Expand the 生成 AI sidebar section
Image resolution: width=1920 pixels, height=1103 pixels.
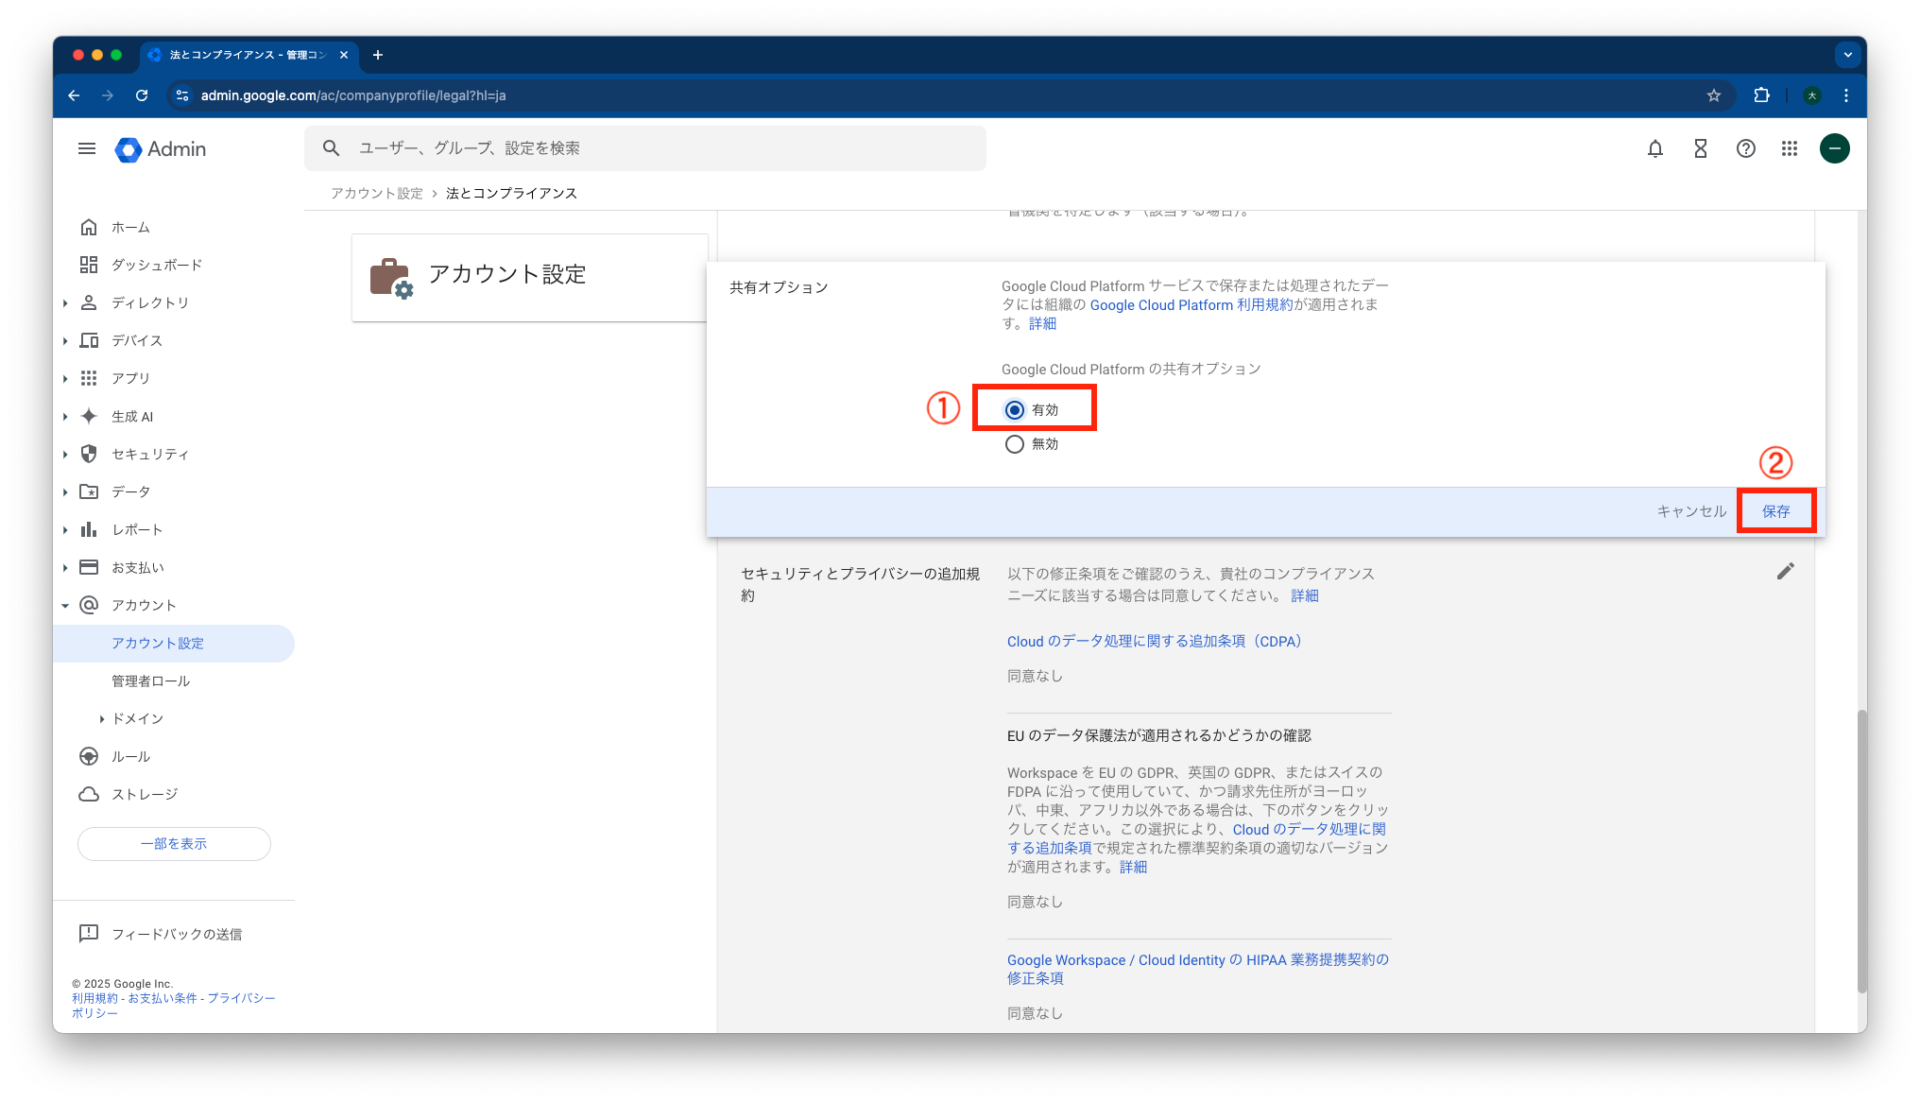[x=65, y=416]
